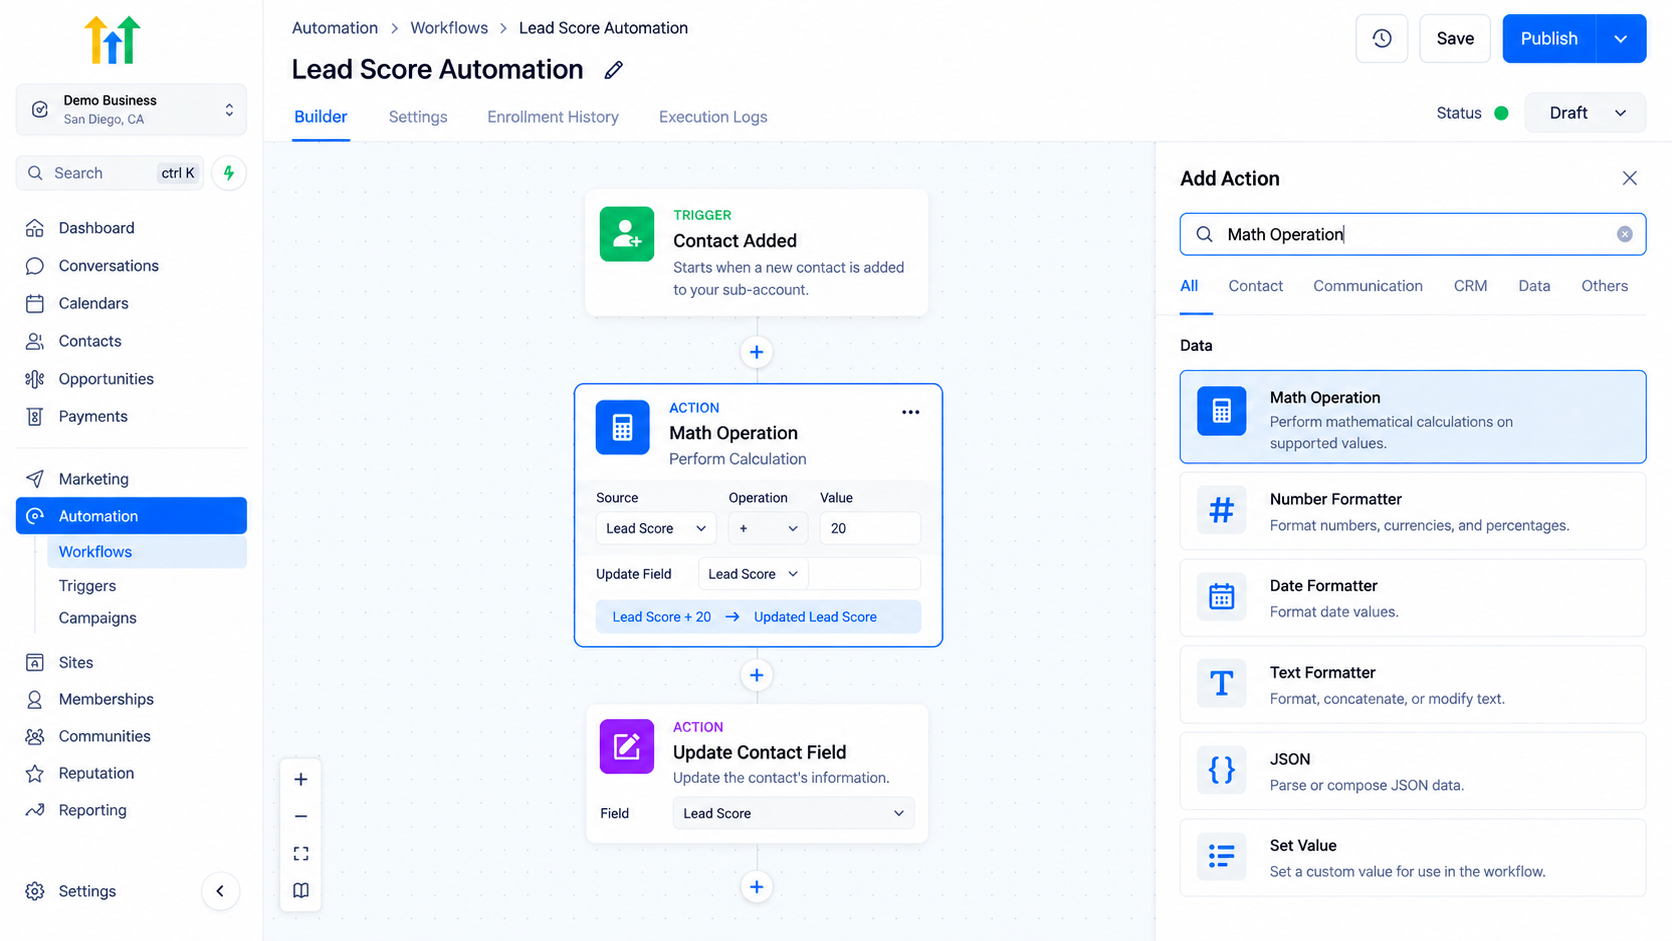Open the Contacts section
The width and height of the screenshot is (1672, 941).
(89, 341)
